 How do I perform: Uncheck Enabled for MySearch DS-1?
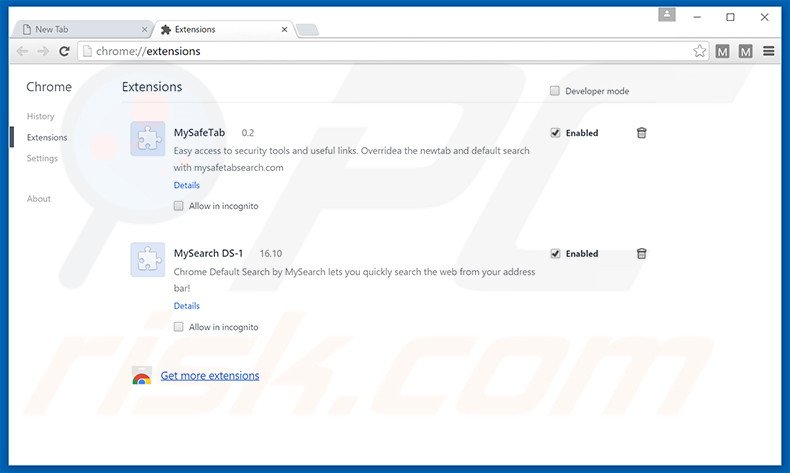pyautogui.click(x=555, y=253)
